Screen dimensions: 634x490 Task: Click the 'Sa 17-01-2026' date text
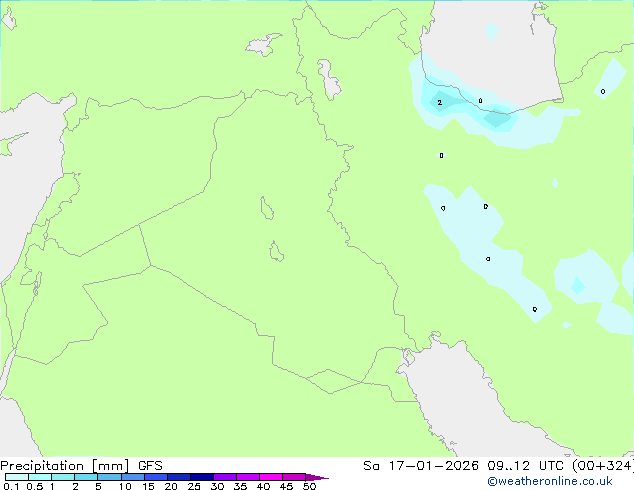click(421, 466)
